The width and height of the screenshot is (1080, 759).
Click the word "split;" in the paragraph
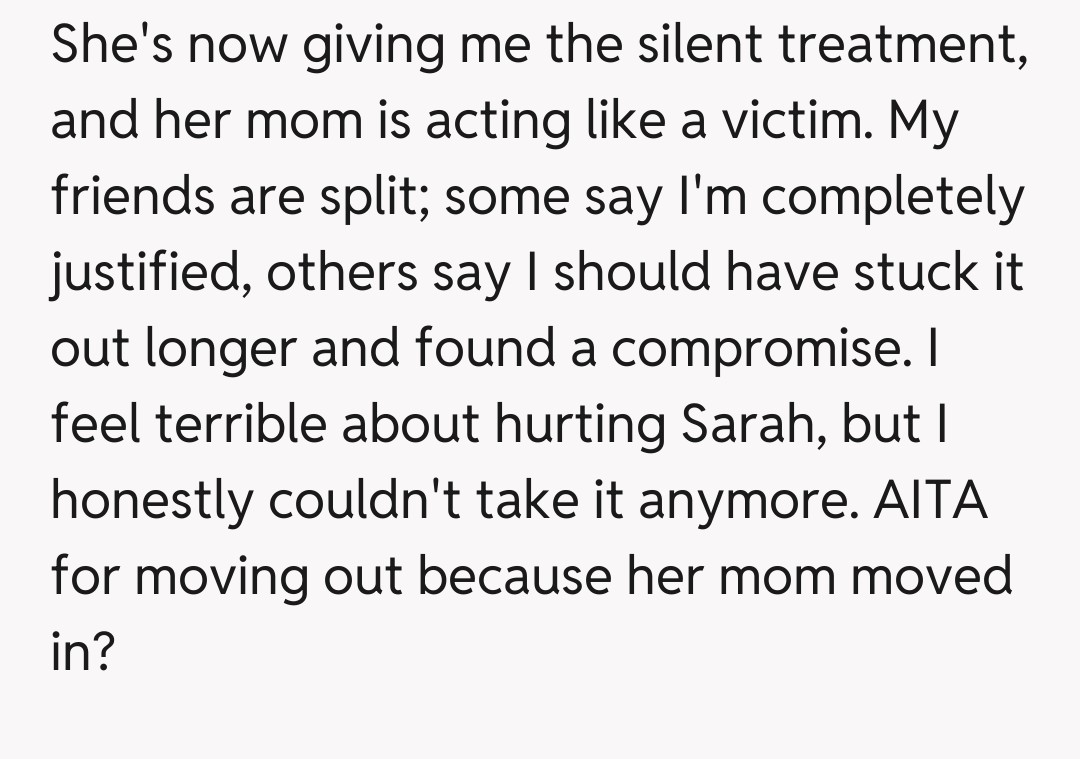(368, 200)
